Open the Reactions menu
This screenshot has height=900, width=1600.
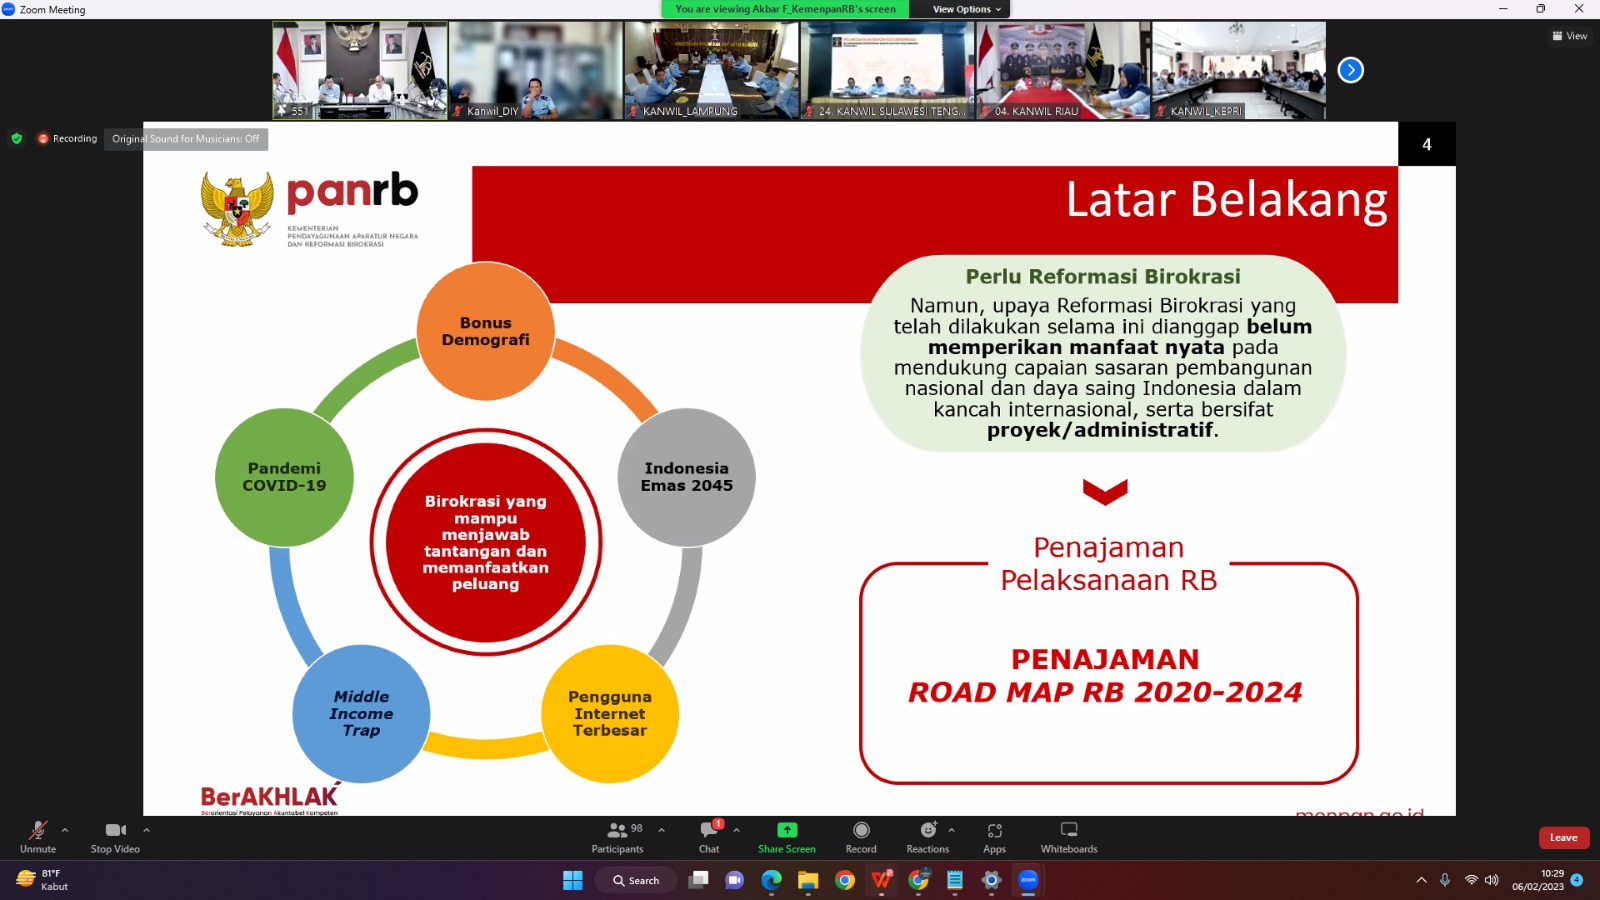(x=927, y=837)
